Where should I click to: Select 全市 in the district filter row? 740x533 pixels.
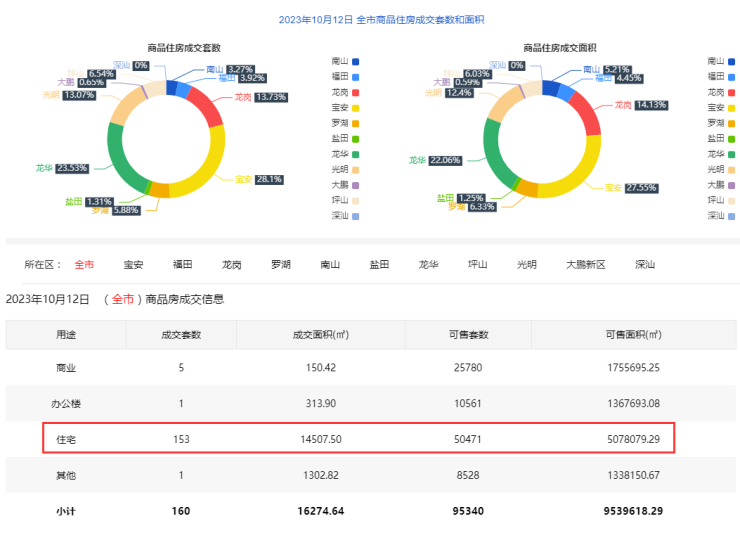(84, 265)
